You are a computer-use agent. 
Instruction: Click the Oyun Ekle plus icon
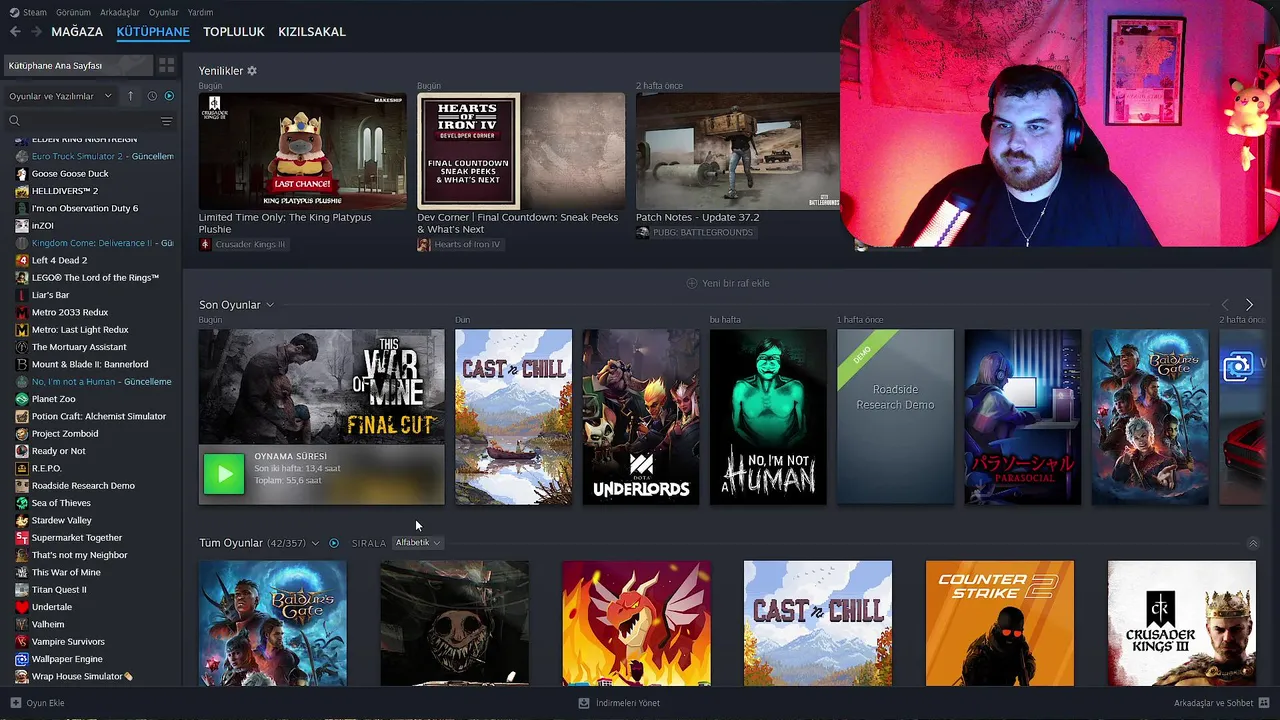click(x=15, y=703)
